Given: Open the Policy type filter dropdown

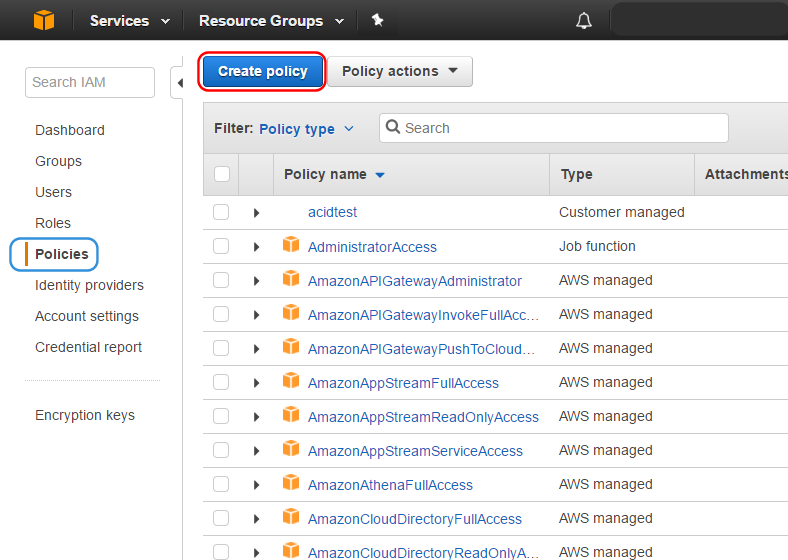Looking at the screenshot, I should point(307,129).
